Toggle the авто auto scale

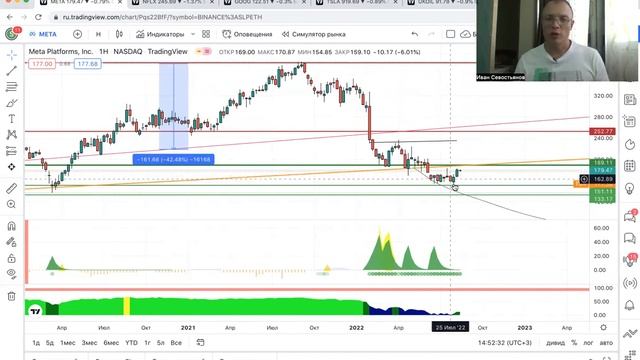point(606,343)
